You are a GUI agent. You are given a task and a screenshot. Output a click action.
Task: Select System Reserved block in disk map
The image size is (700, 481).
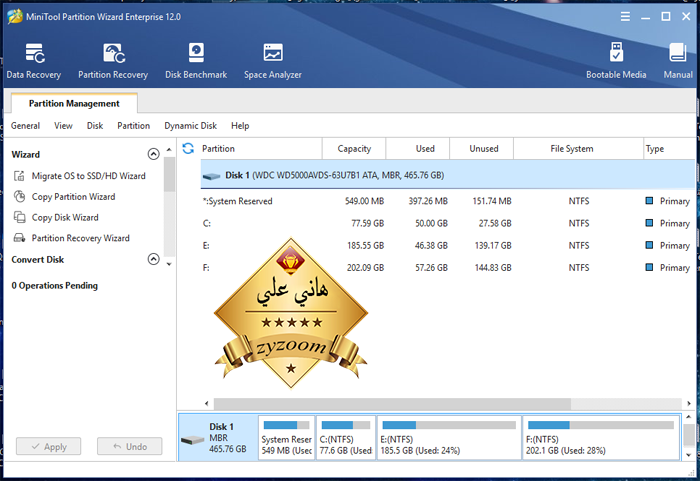tap(286, 437)
